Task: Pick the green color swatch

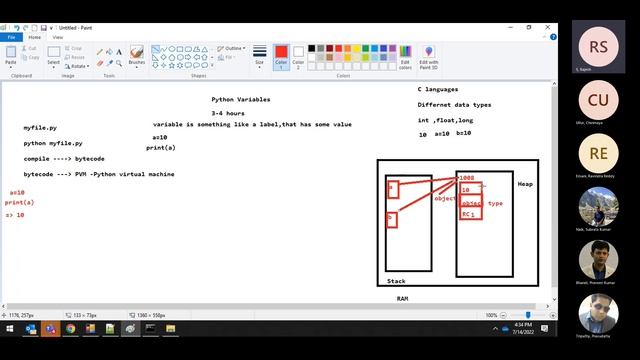Action: coord(366,49)
